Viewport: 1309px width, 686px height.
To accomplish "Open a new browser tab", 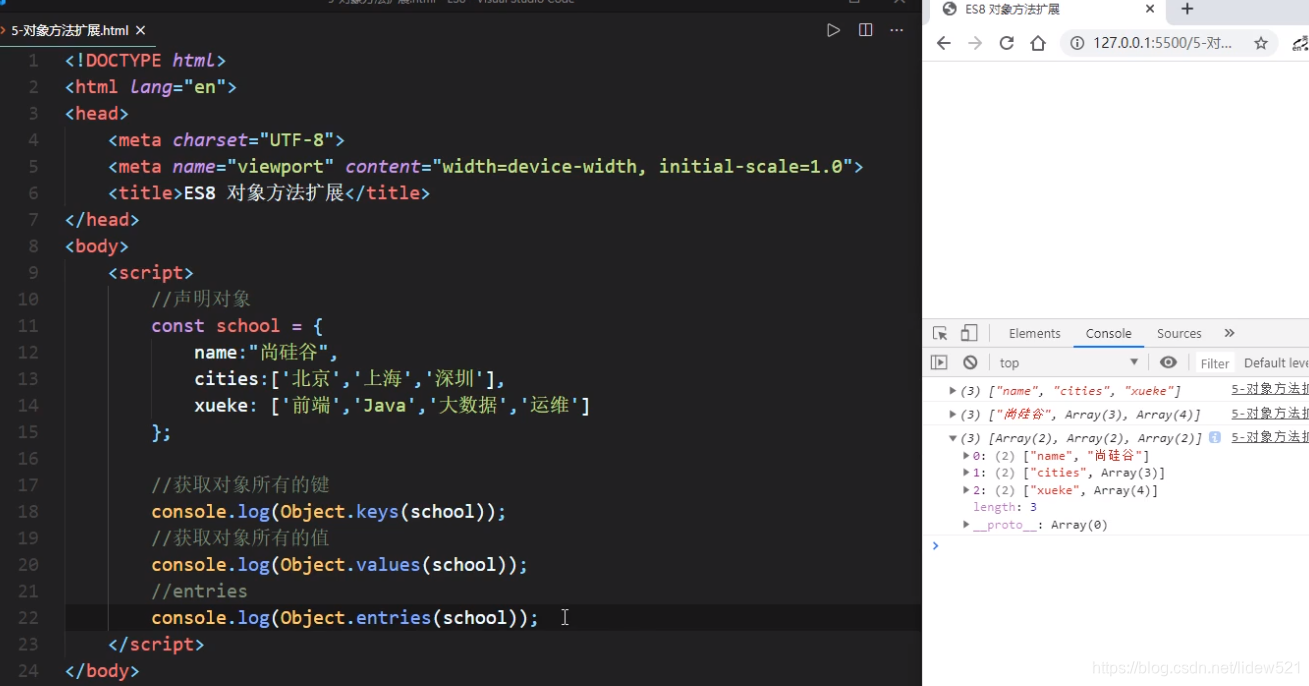I will (1187, 9).
